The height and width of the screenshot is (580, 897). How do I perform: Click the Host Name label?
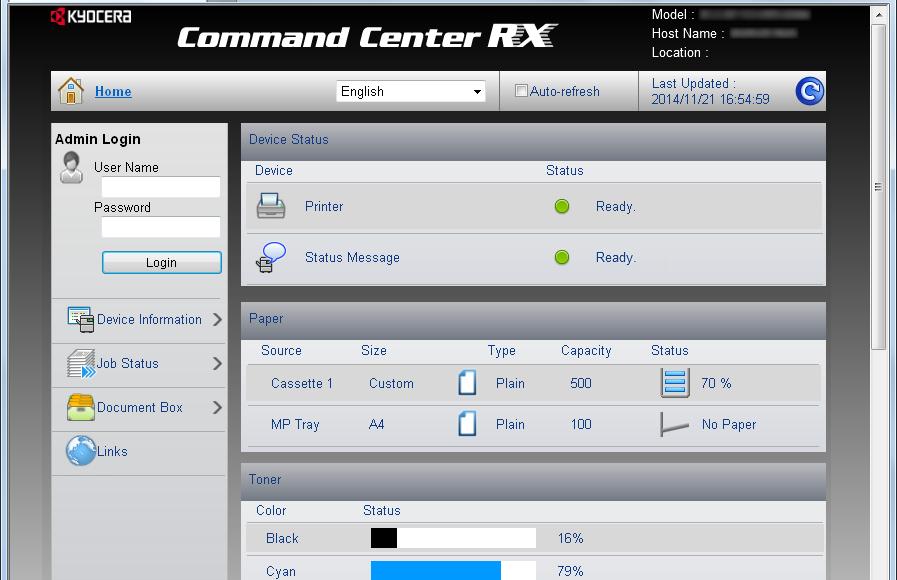pos(688,34)
